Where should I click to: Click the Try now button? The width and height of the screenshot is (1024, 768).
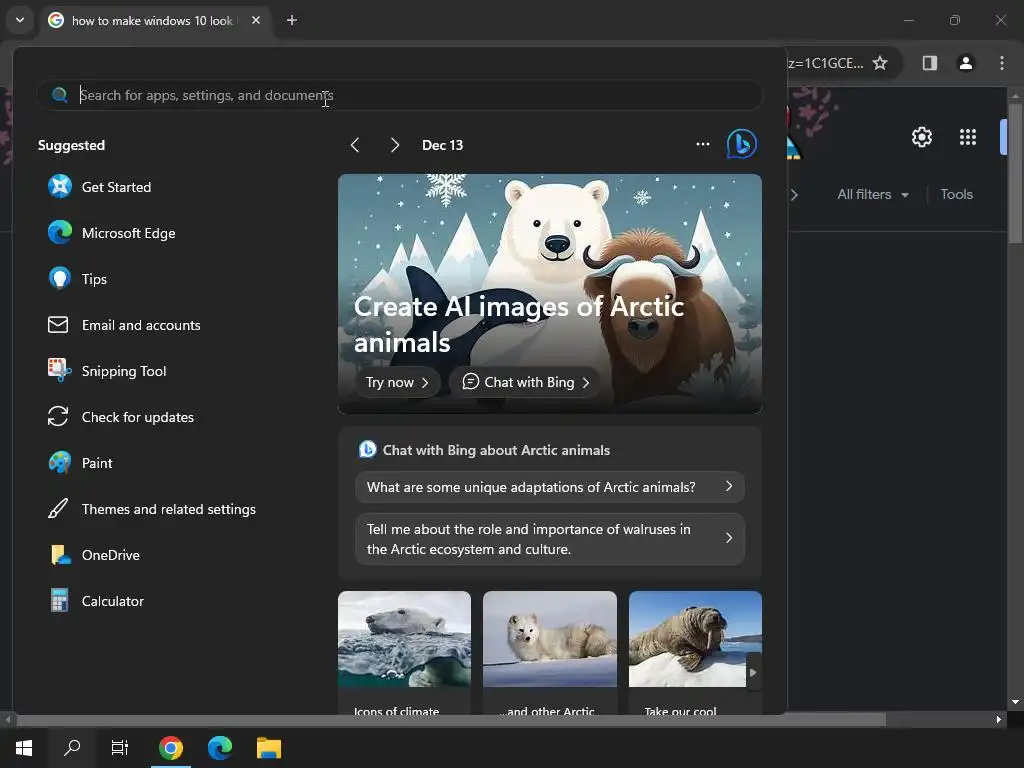(397, 382)
